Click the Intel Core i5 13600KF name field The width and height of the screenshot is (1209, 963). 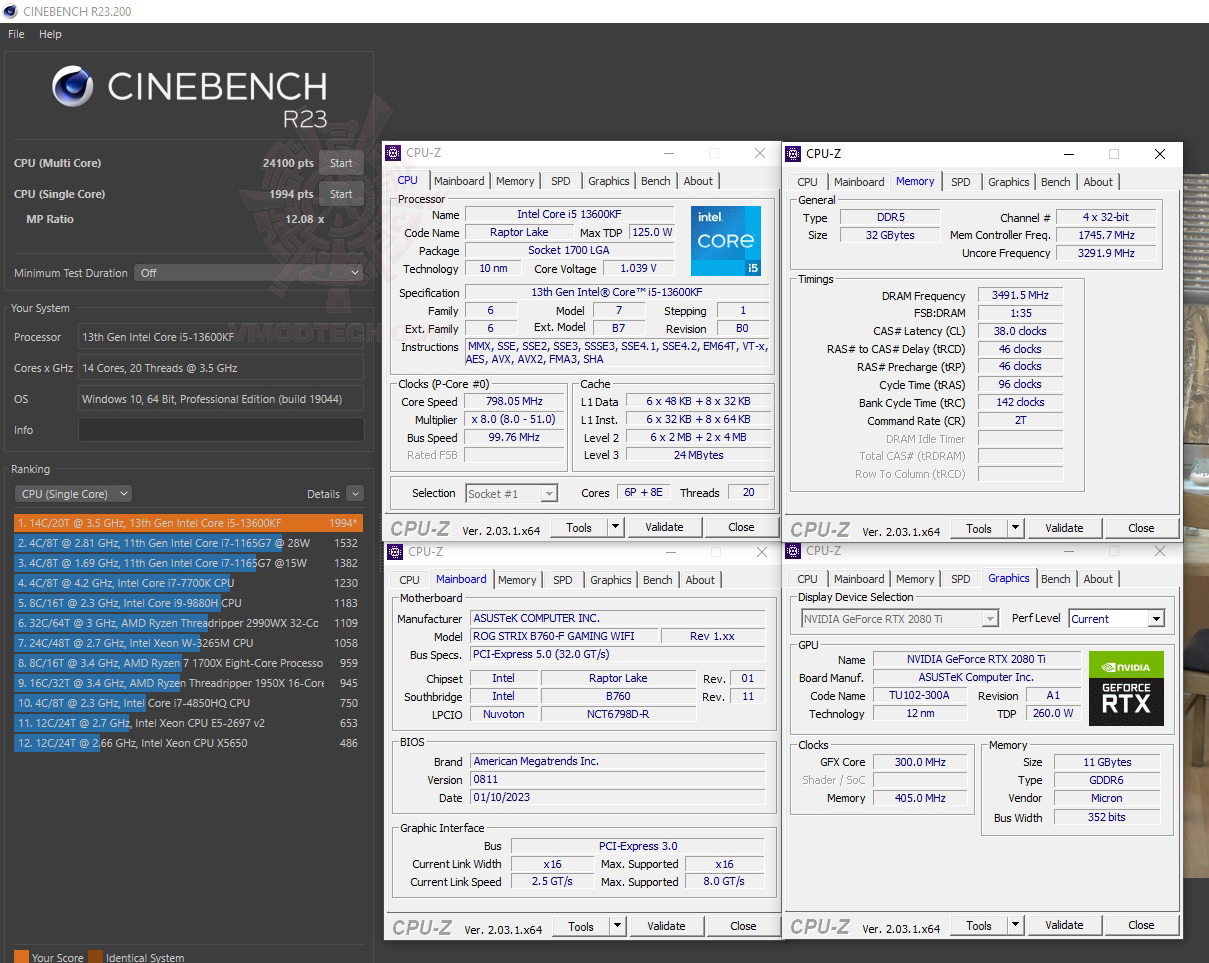[x=567, y=214]
